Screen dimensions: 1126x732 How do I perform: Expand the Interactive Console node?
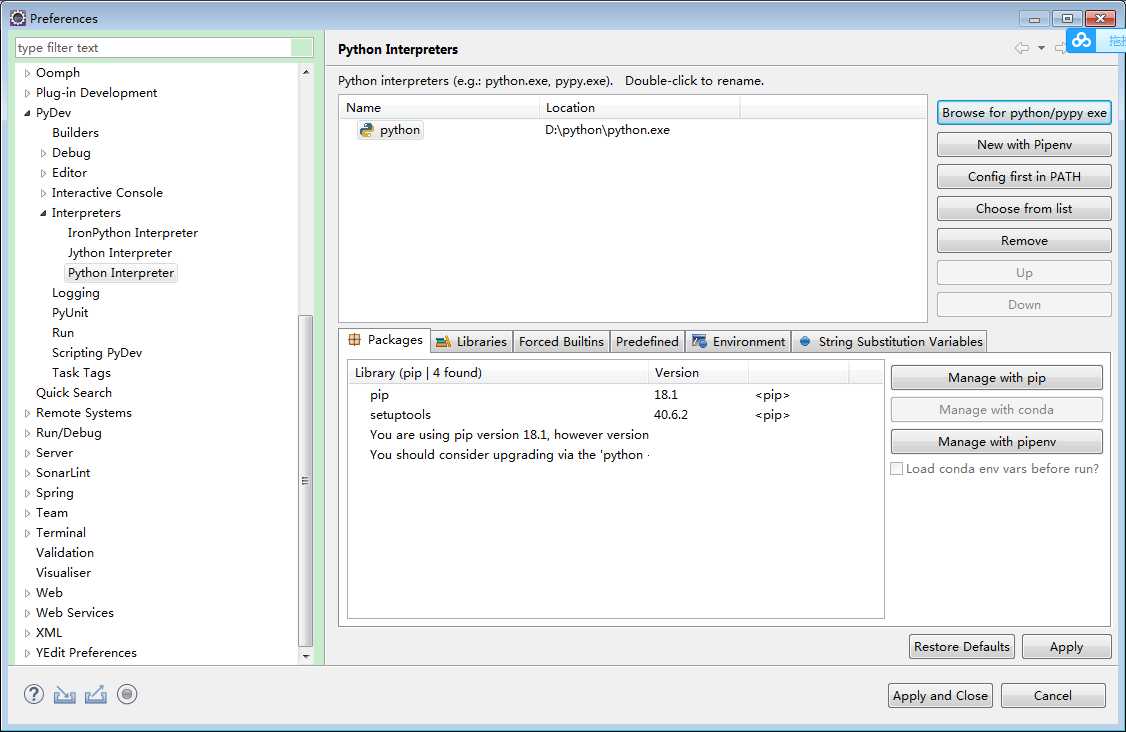tap(43, 193)
